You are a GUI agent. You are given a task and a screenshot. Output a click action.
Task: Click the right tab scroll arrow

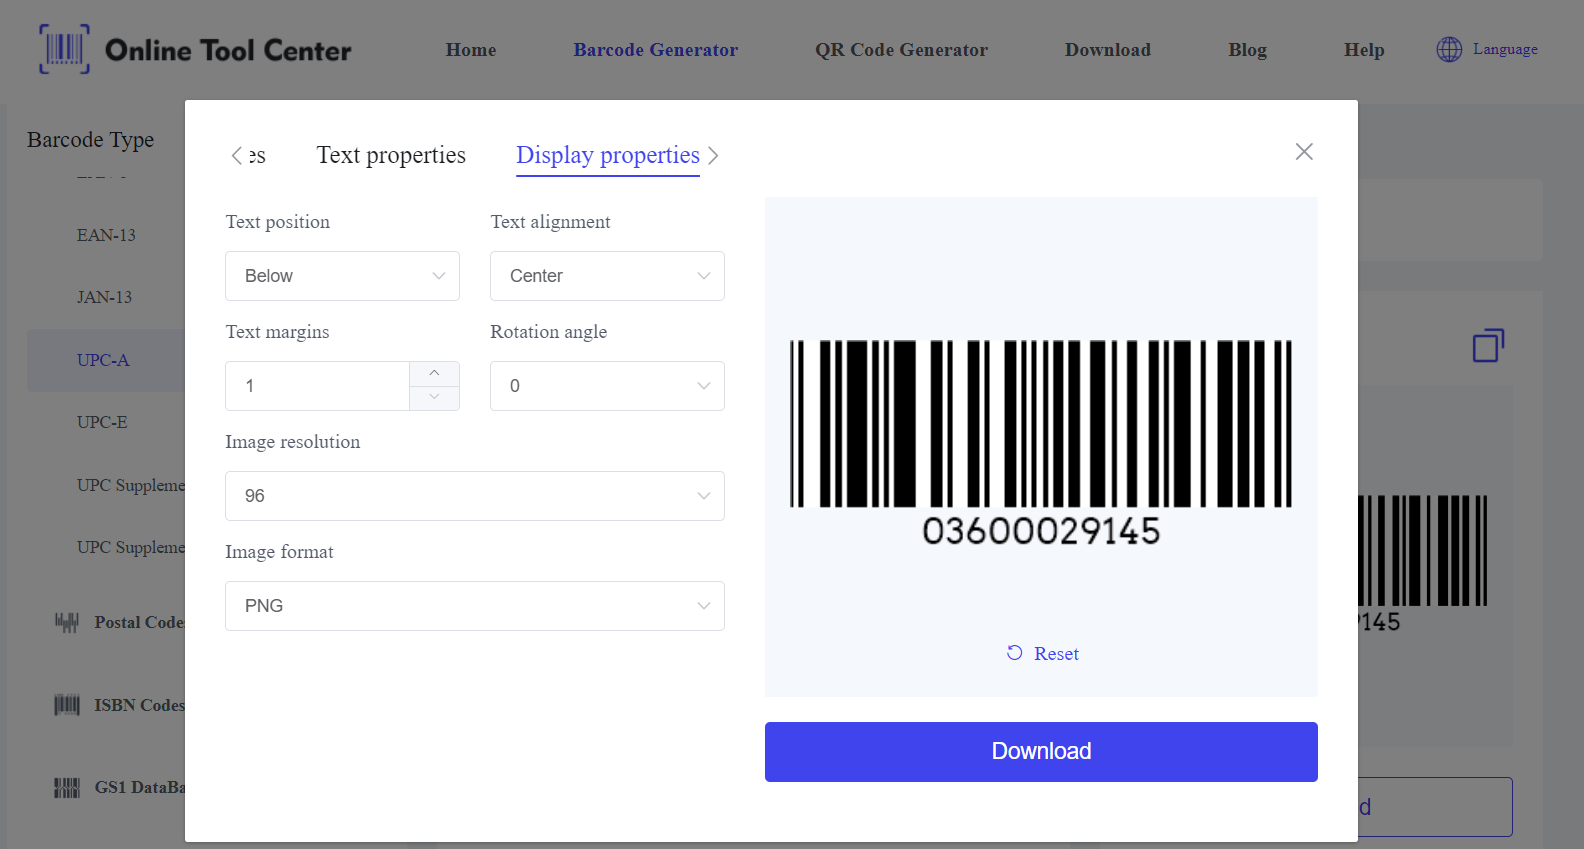click(x=713, y=155)
